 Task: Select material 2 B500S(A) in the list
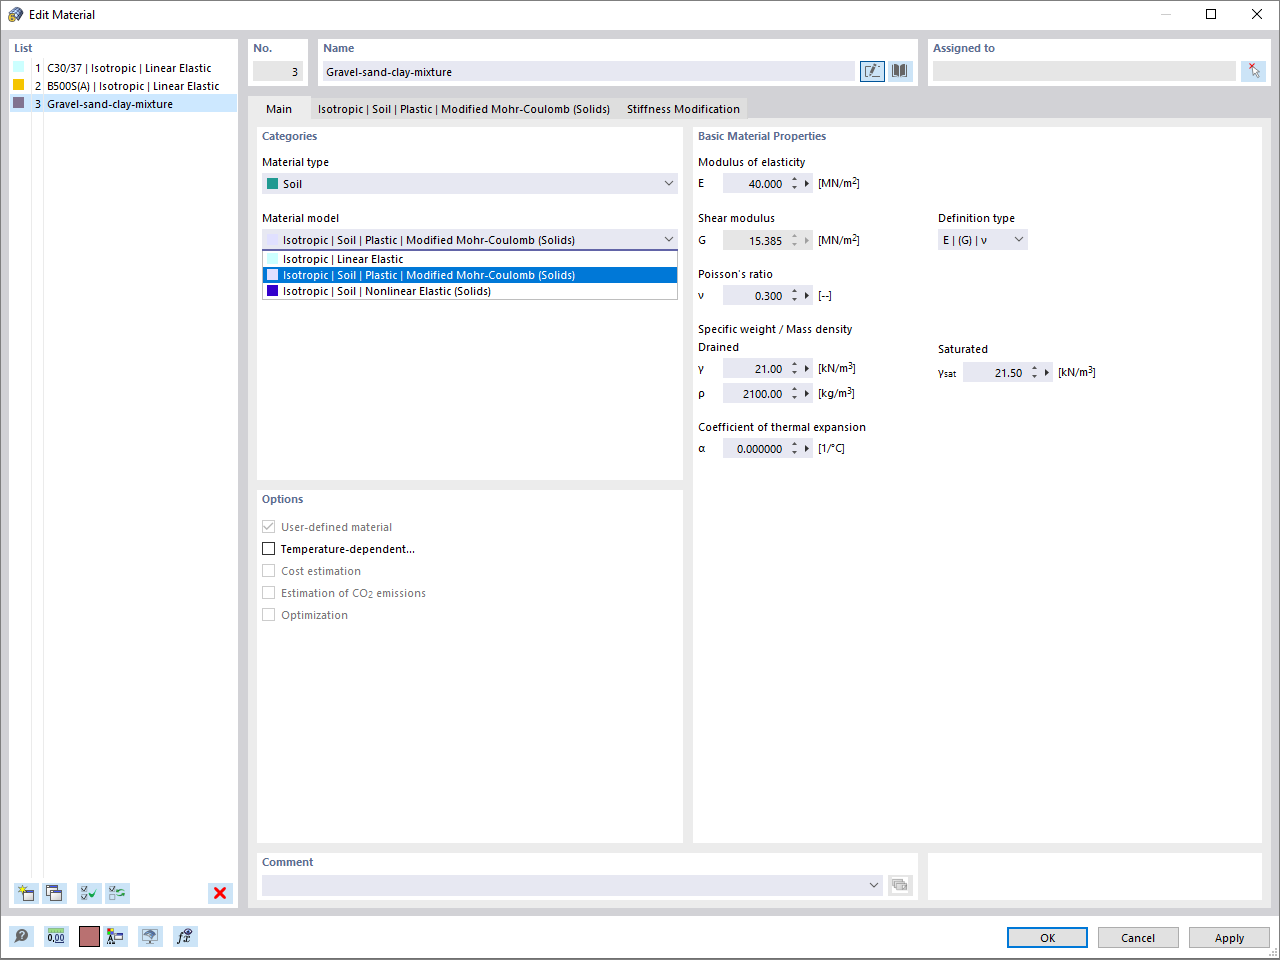point(124,86)
